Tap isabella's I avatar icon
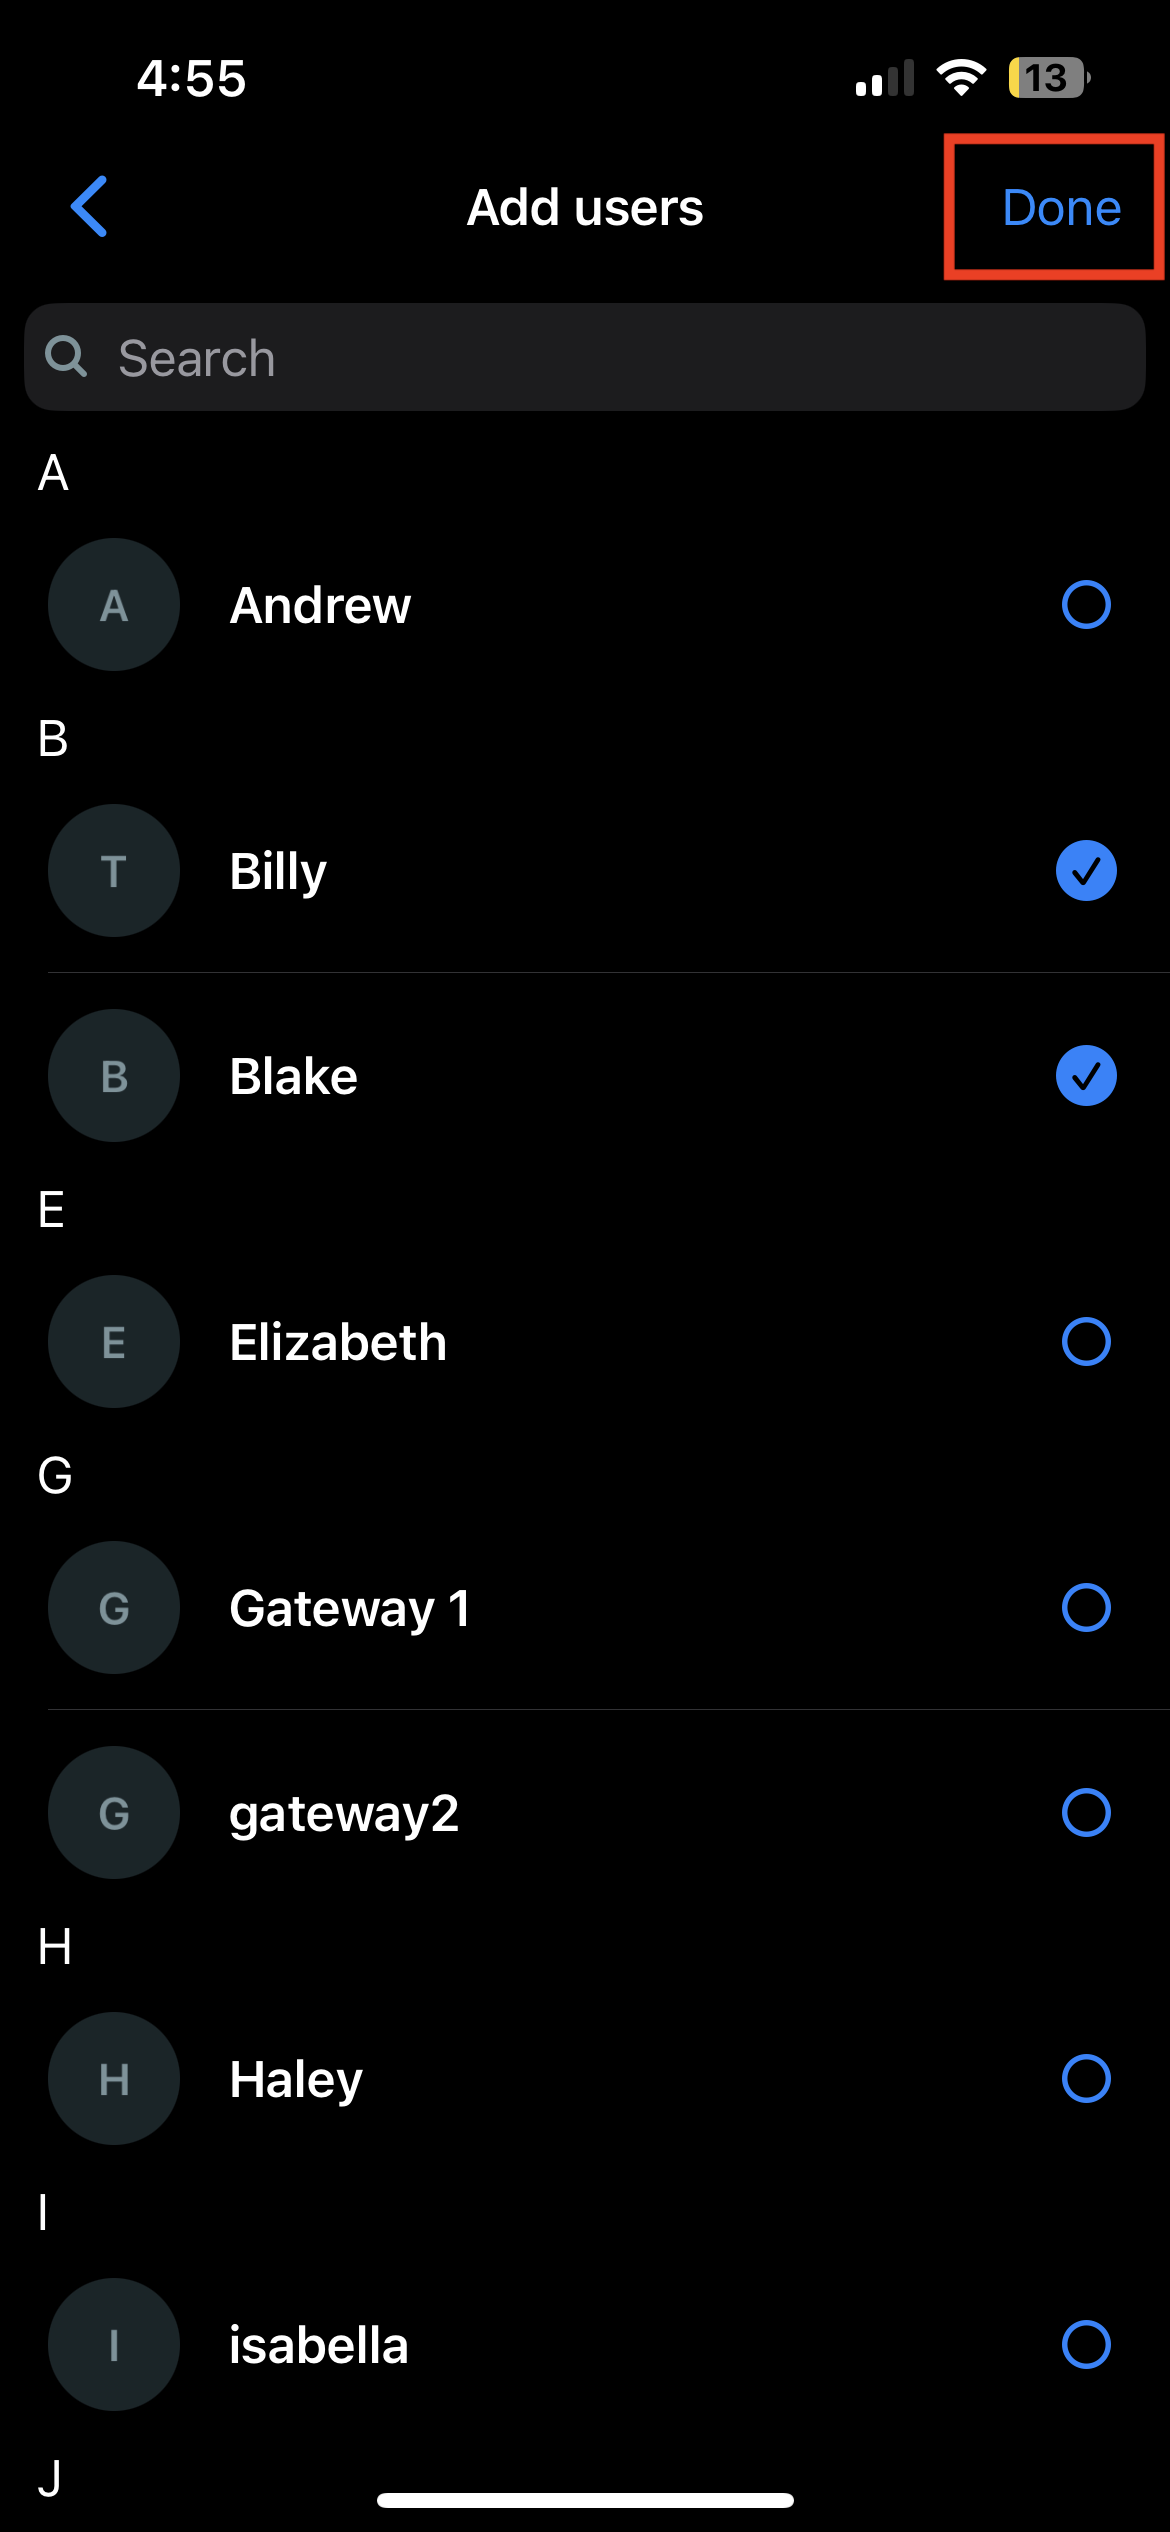Image resolution: width=1170 pixels, height=2532 pixels. (x=114, y=2345)
